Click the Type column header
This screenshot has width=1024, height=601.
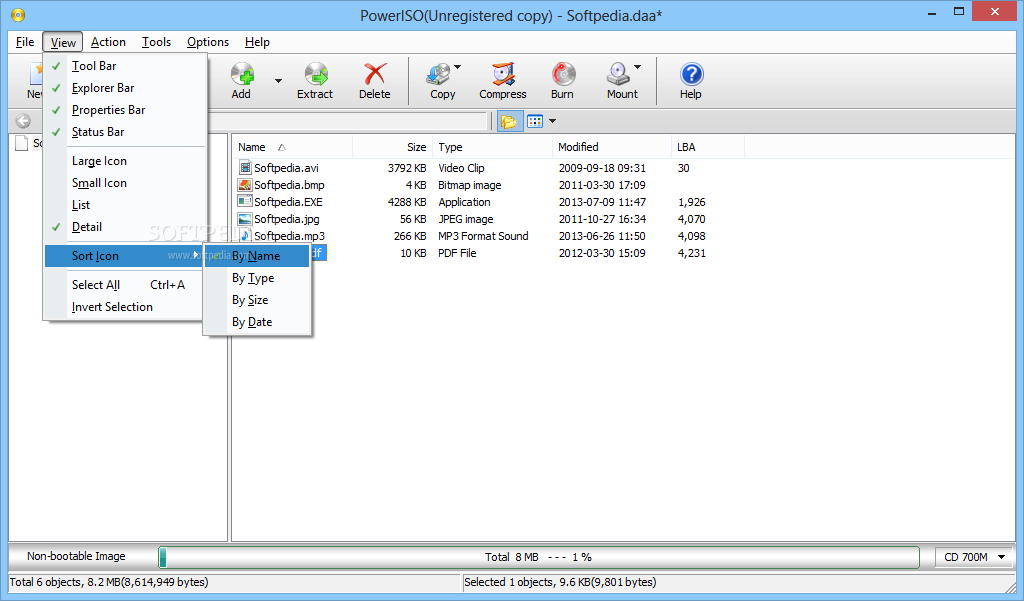tap(492, 147)
